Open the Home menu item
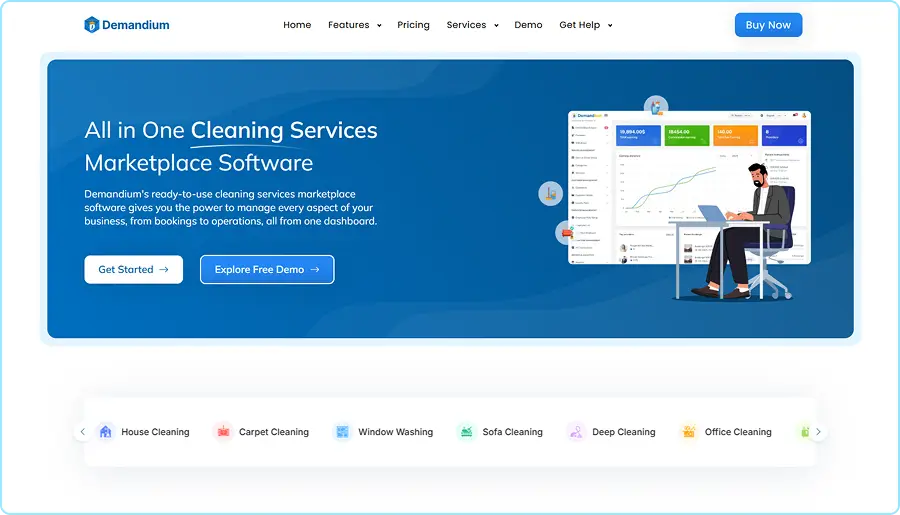 [297, 25]
